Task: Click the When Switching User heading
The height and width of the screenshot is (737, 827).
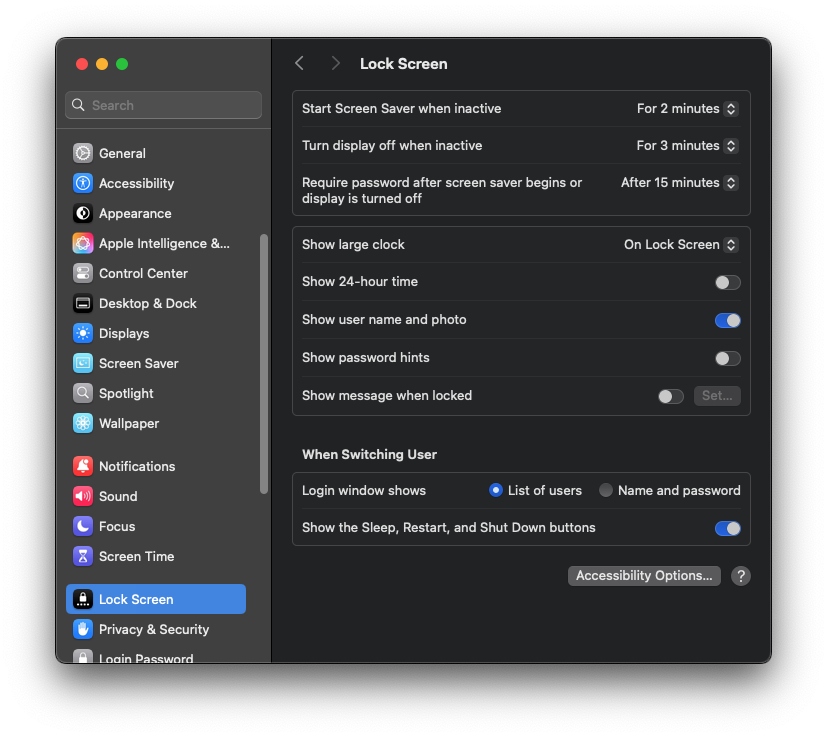Action: click(369, 455)
